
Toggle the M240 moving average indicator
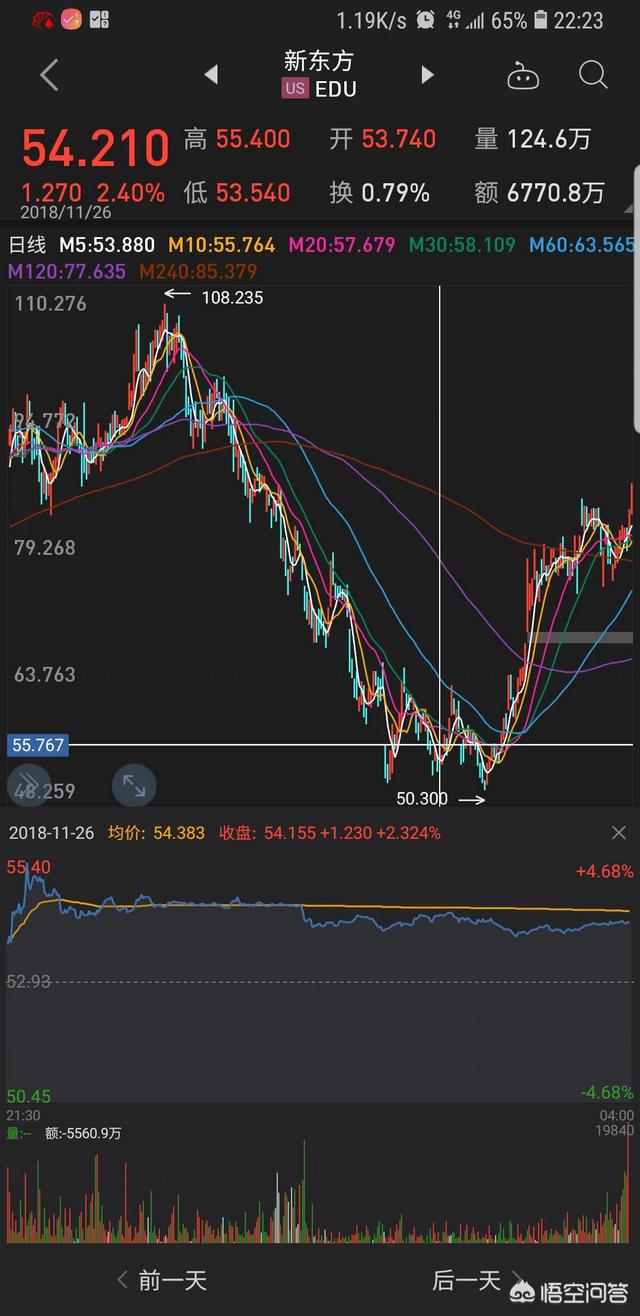point(198,271)
